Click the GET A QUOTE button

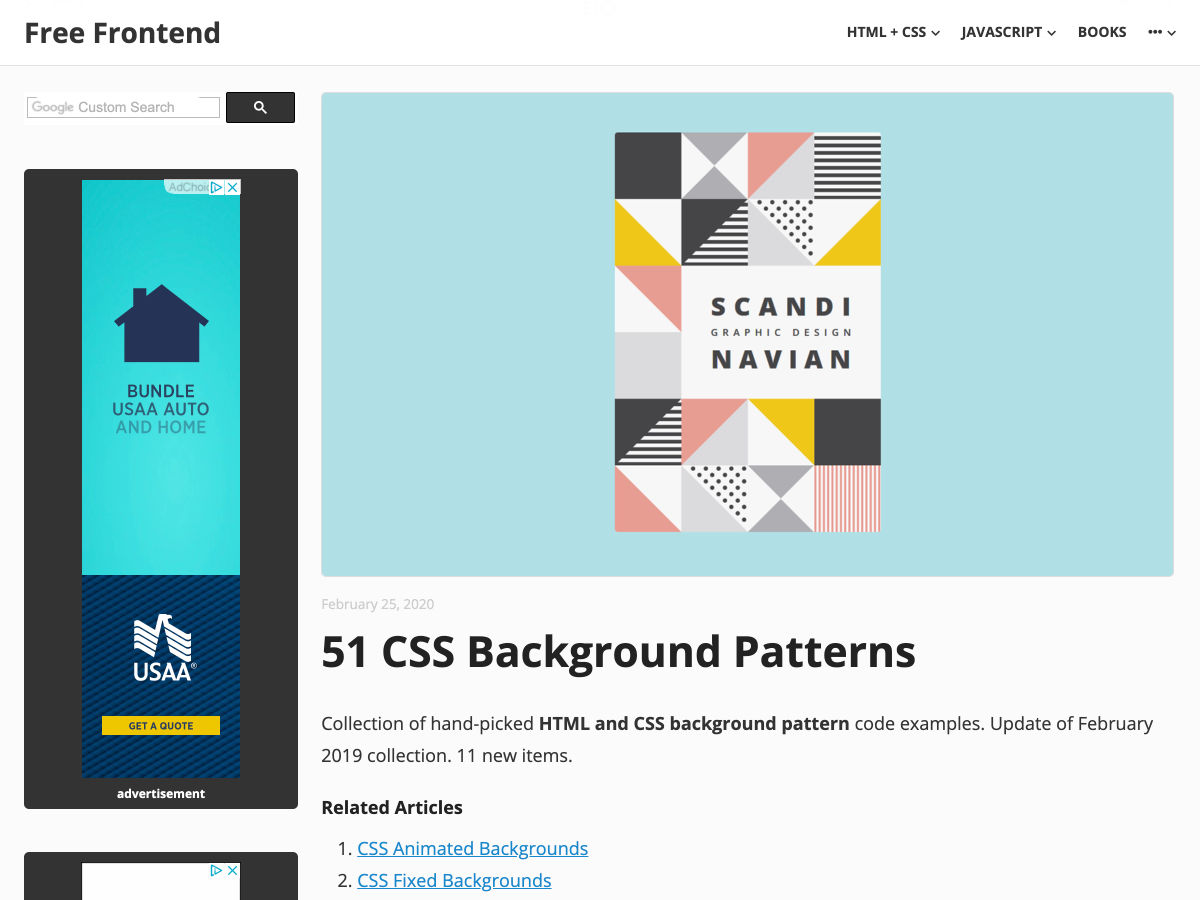[161, 726]
